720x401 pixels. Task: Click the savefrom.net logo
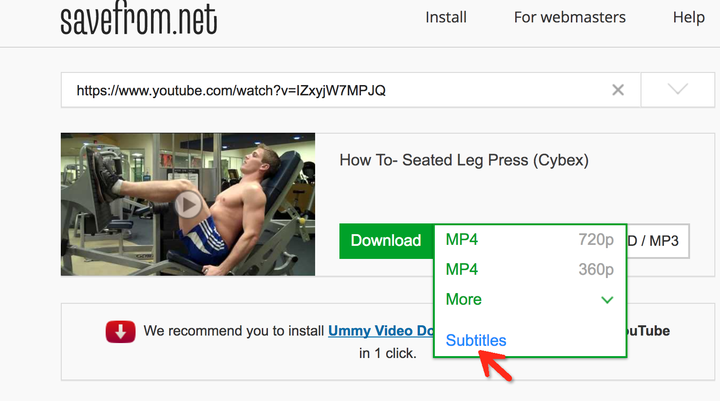tap(139, 19)
